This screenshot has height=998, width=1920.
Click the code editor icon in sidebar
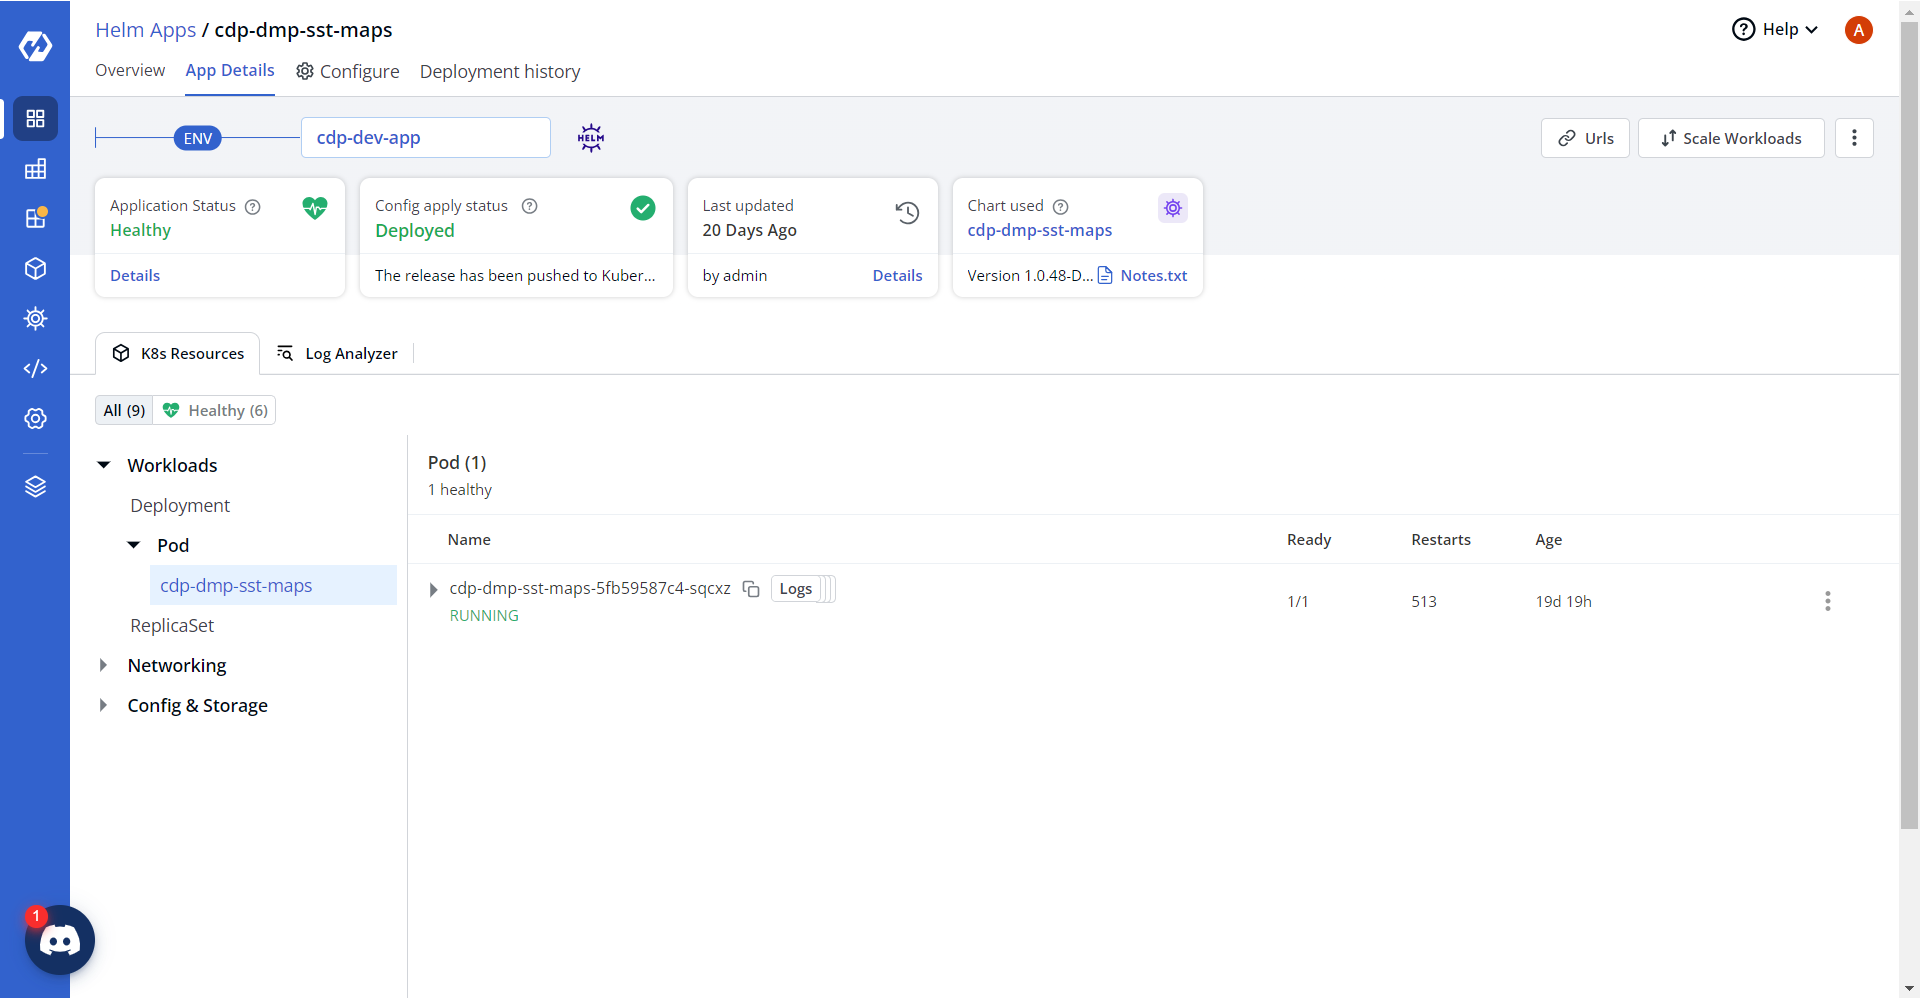click(35, 369)
